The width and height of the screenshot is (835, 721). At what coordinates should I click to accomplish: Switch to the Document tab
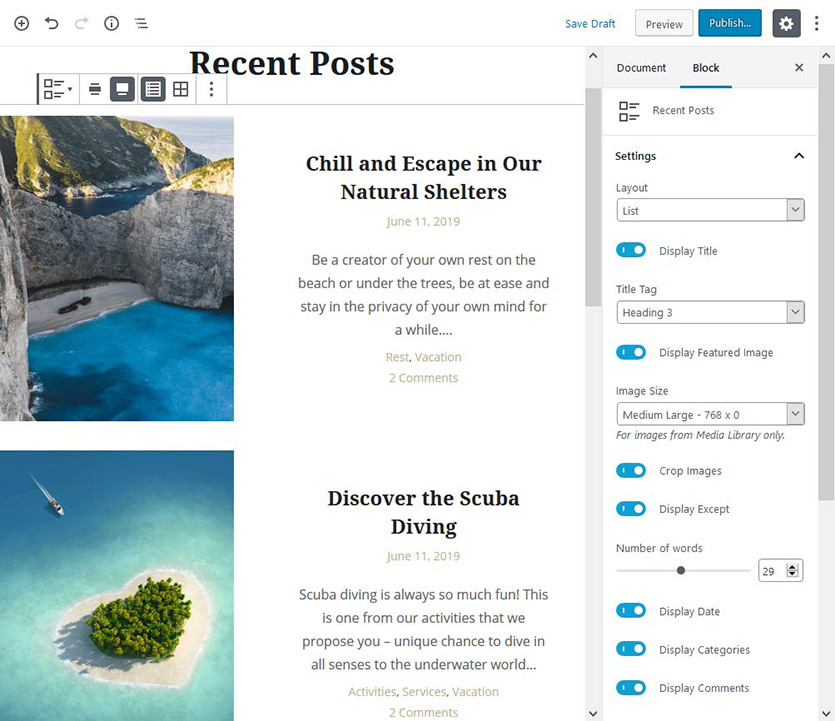point(641,68)
